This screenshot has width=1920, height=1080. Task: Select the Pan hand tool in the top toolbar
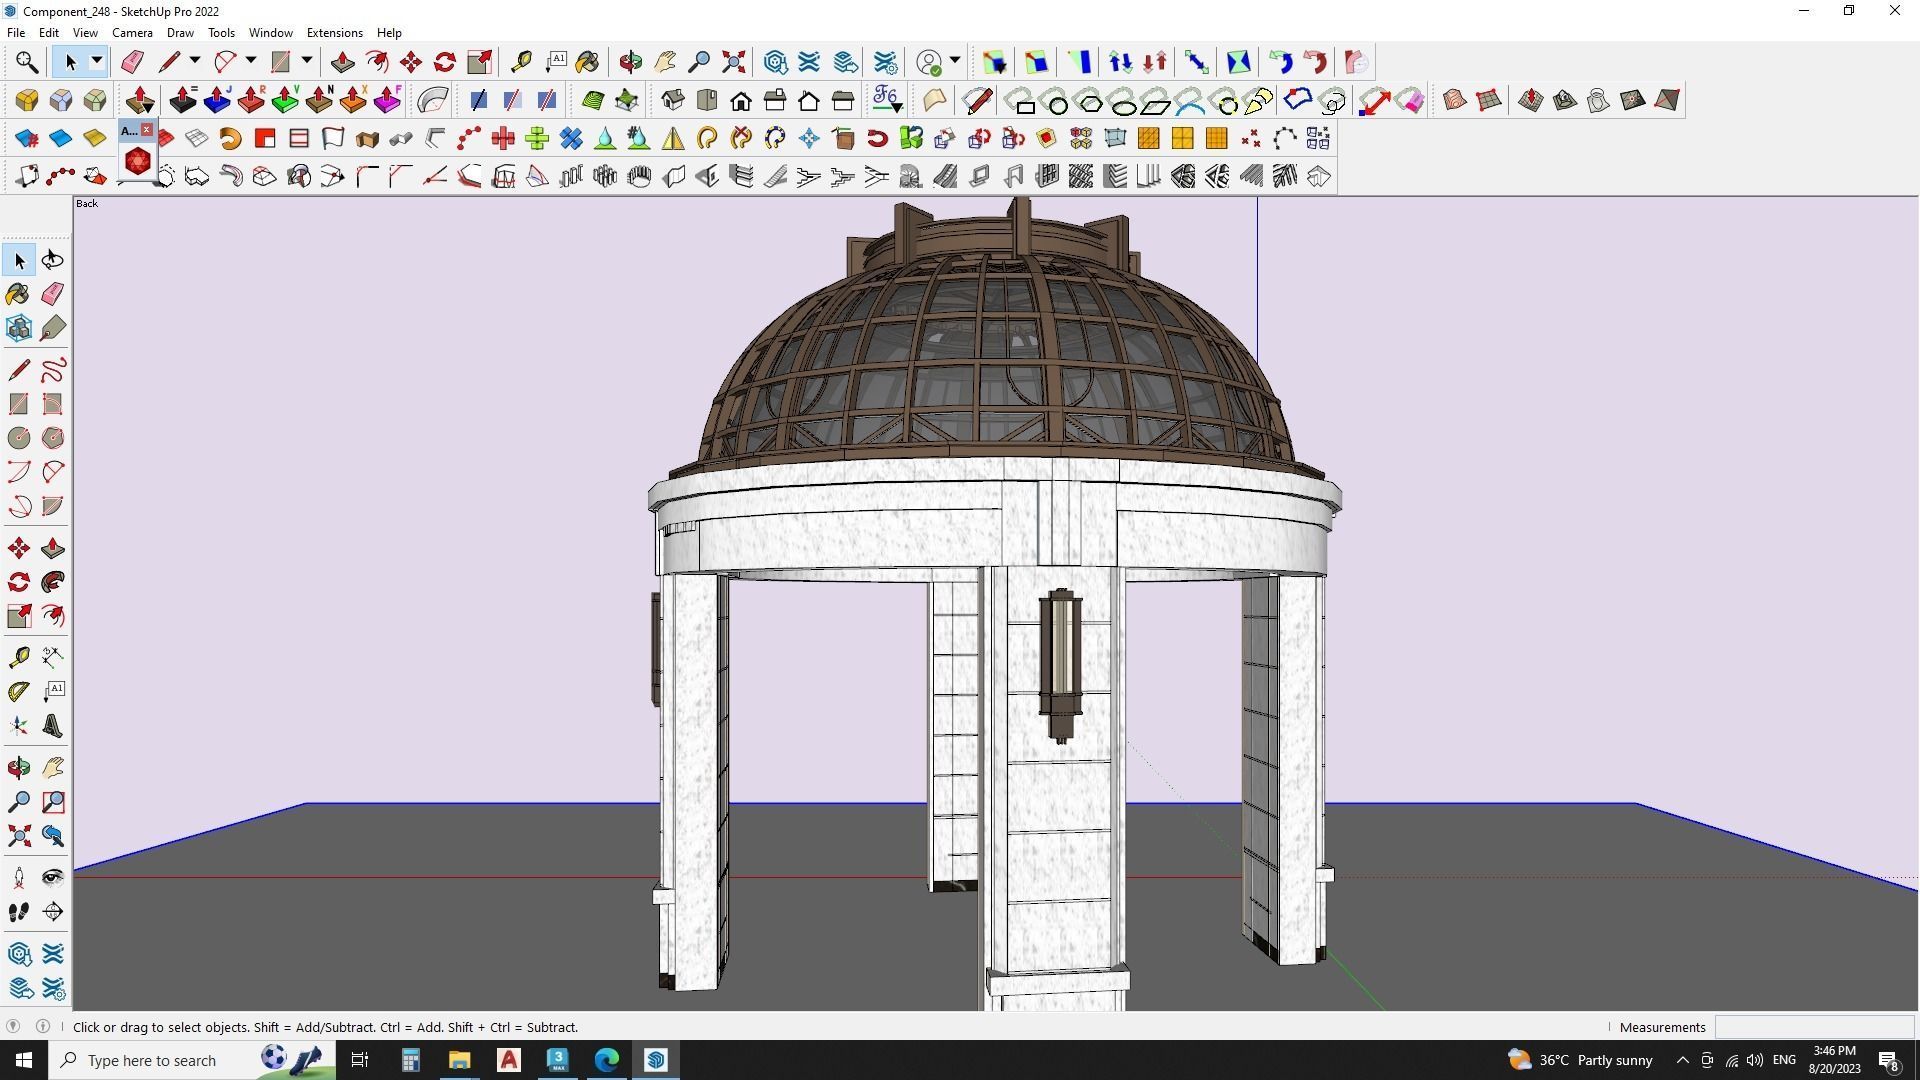pos(665,62)
